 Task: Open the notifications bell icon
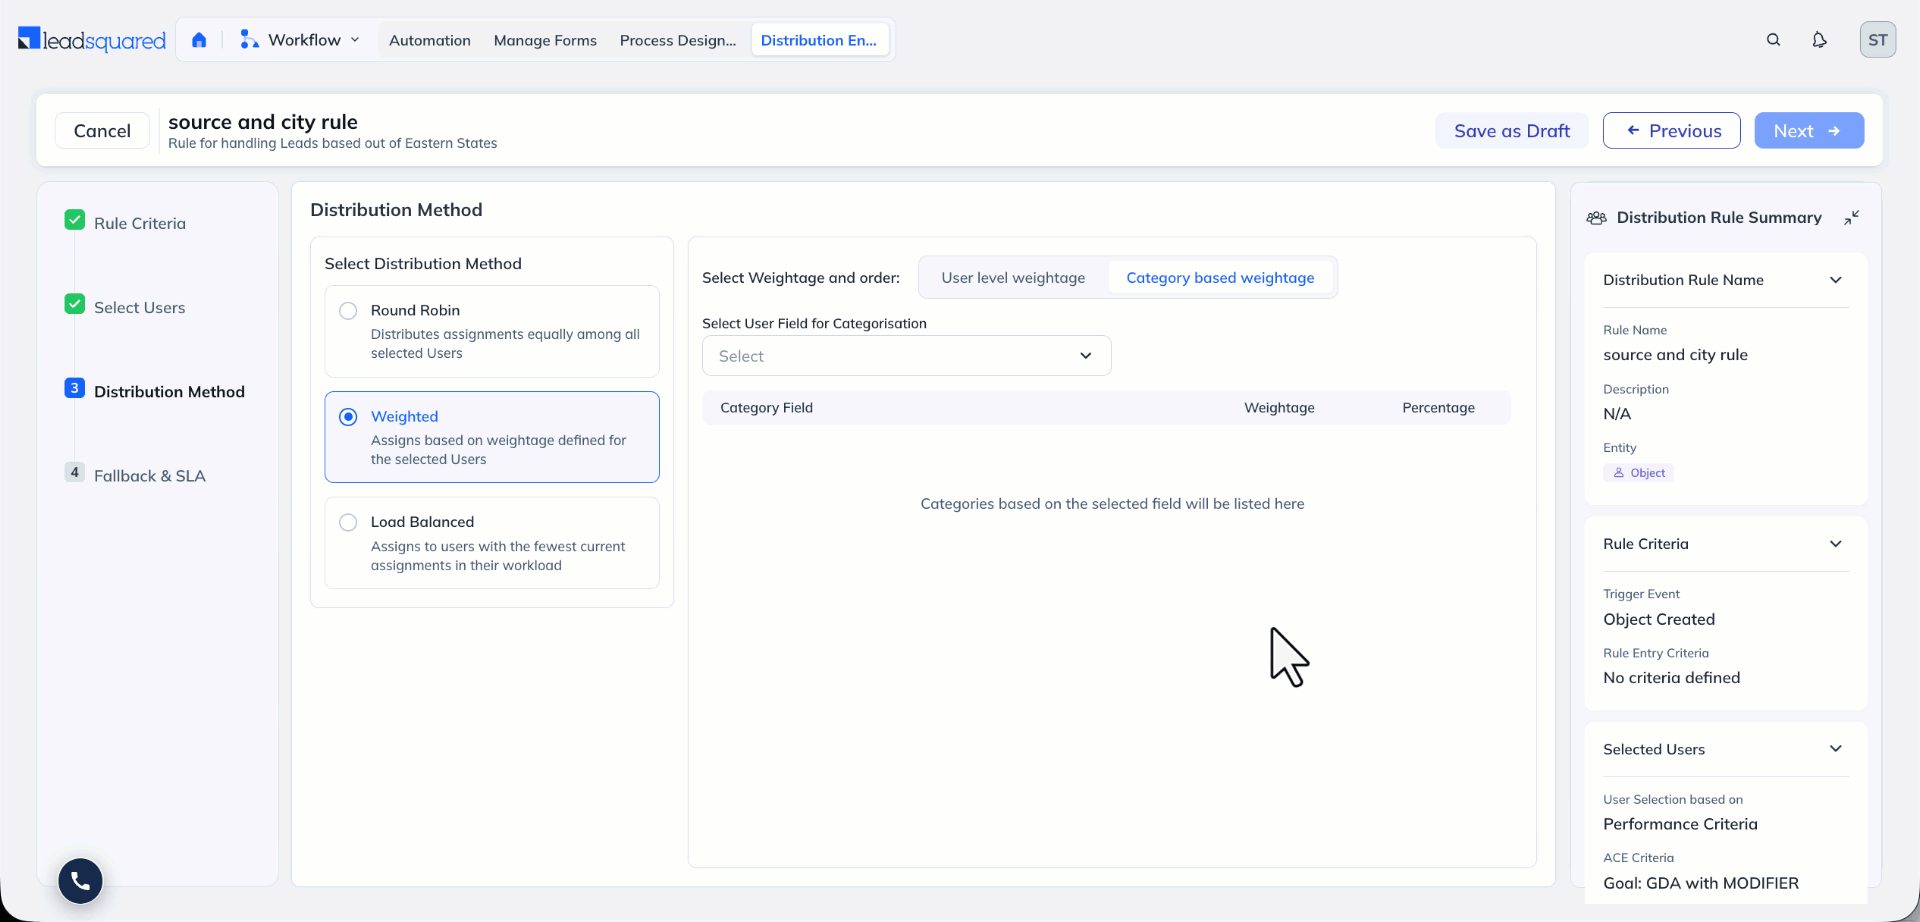(x=1819, y=40)
